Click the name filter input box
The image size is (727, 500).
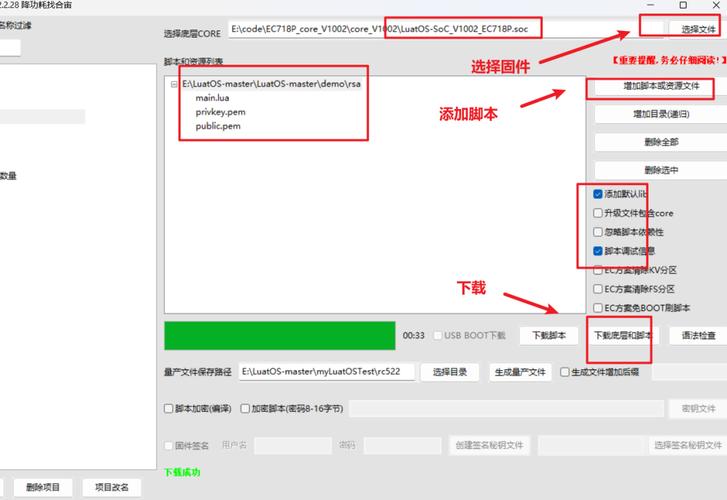[x=9, y=48]
